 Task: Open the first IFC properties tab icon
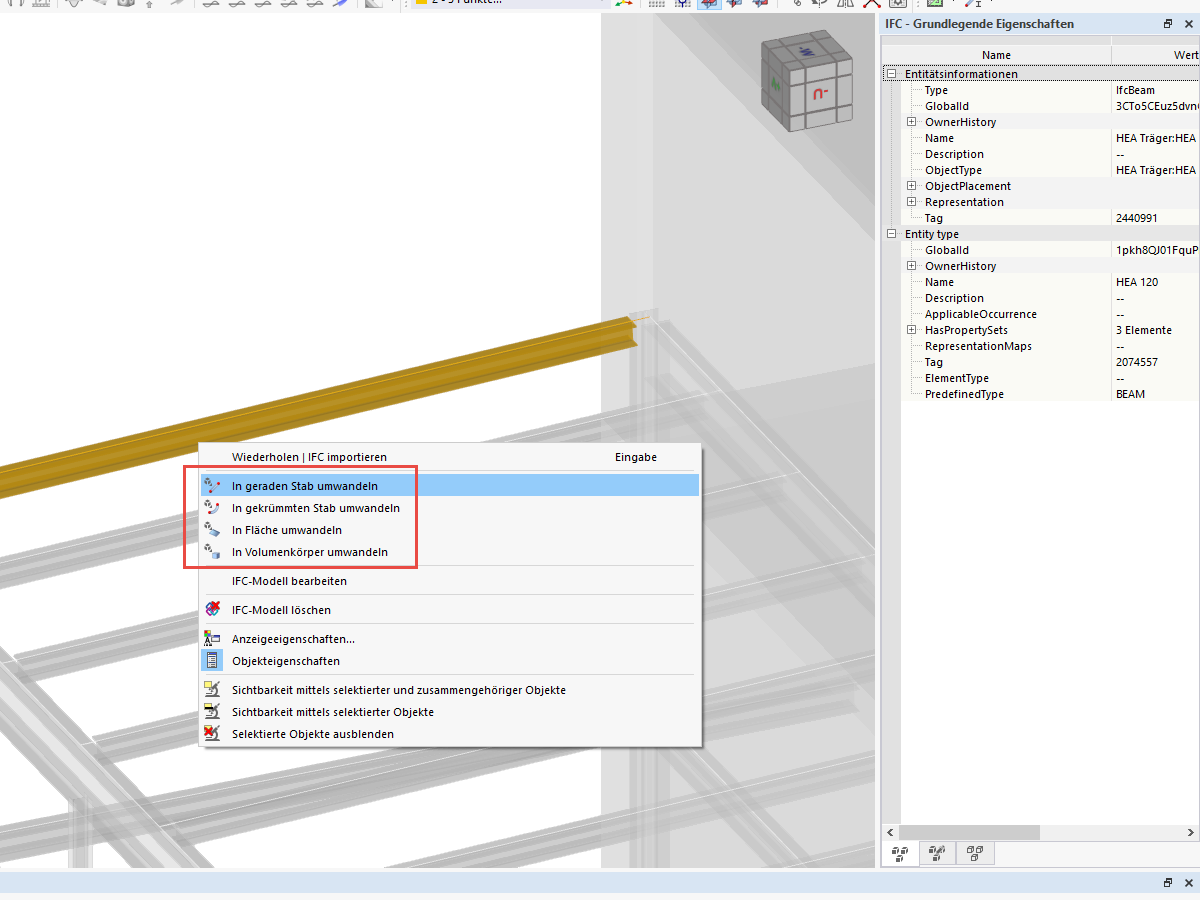[900, 853]
